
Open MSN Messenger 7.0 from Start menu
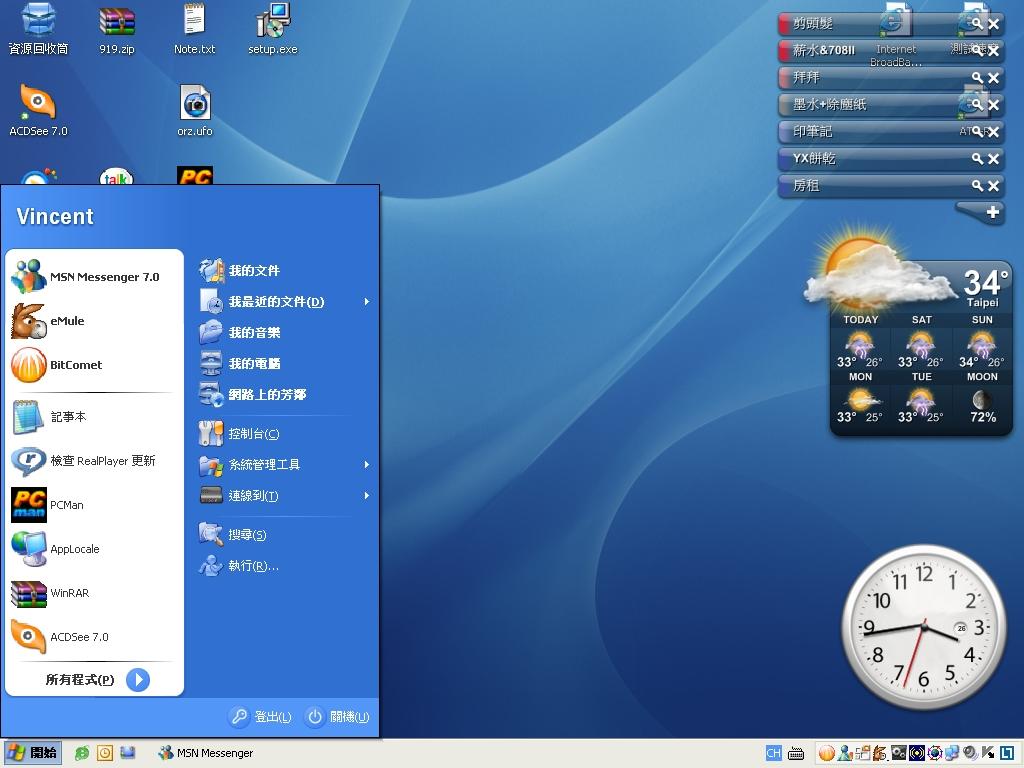coord(94,277)
